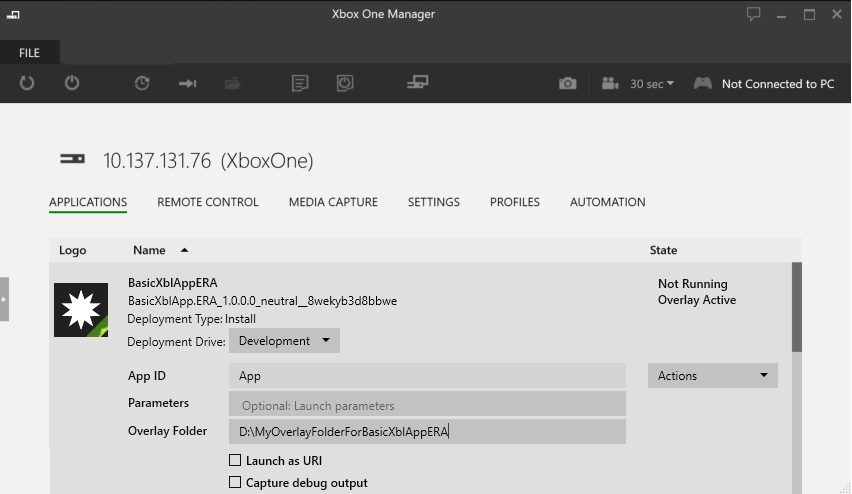The image size is (852, 494).
Task: Enable the Launch as URI checkbox
Action: (x=235, y=460)
